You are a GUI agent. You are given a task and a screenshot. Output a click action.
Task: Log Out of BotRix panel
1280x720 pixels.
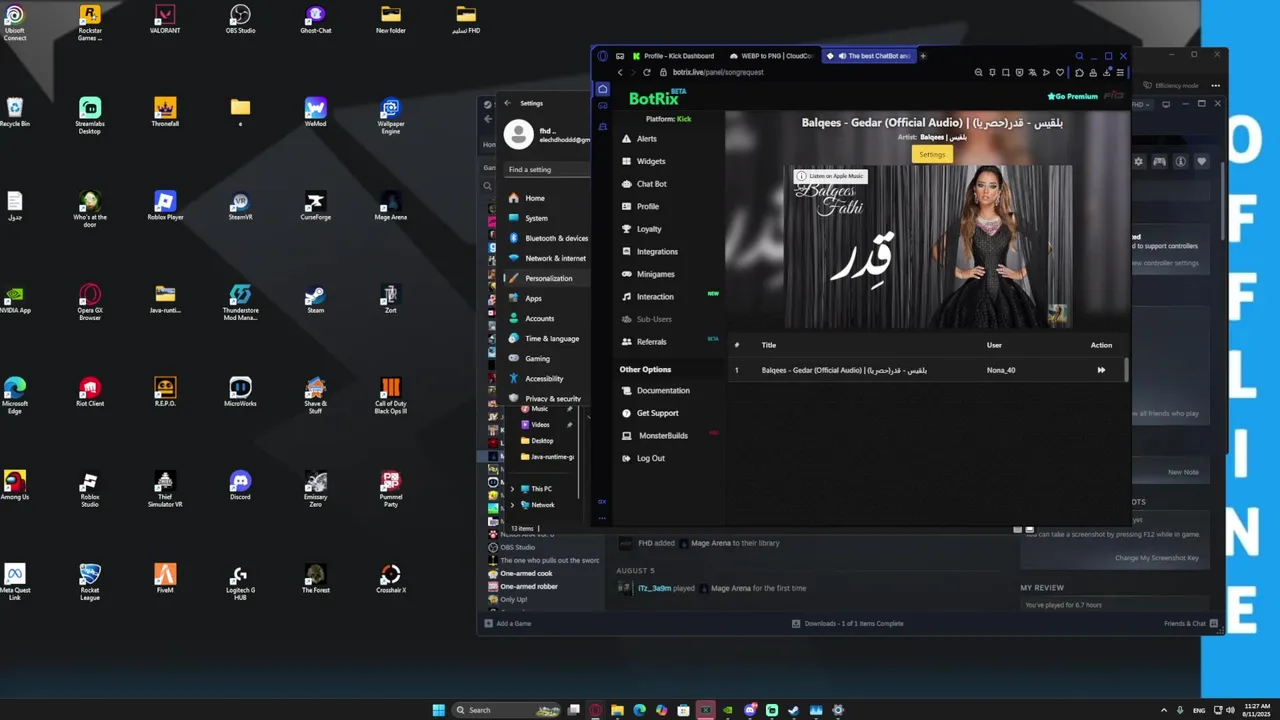(x=642, y=458)
